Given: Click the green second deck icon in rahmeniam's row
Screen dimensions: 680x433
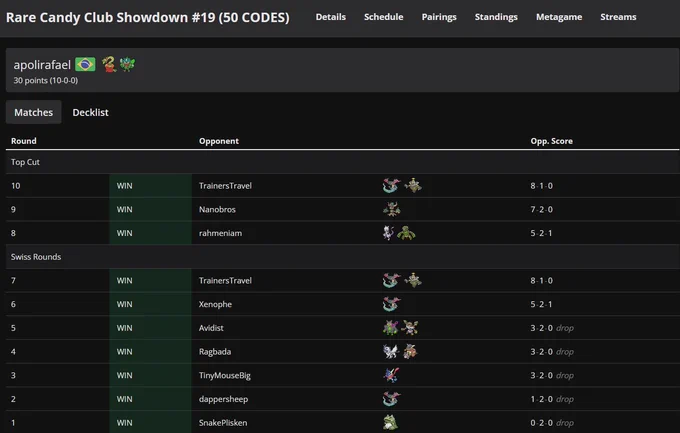Looking at the screenshot, I should (x=406, y=233).
